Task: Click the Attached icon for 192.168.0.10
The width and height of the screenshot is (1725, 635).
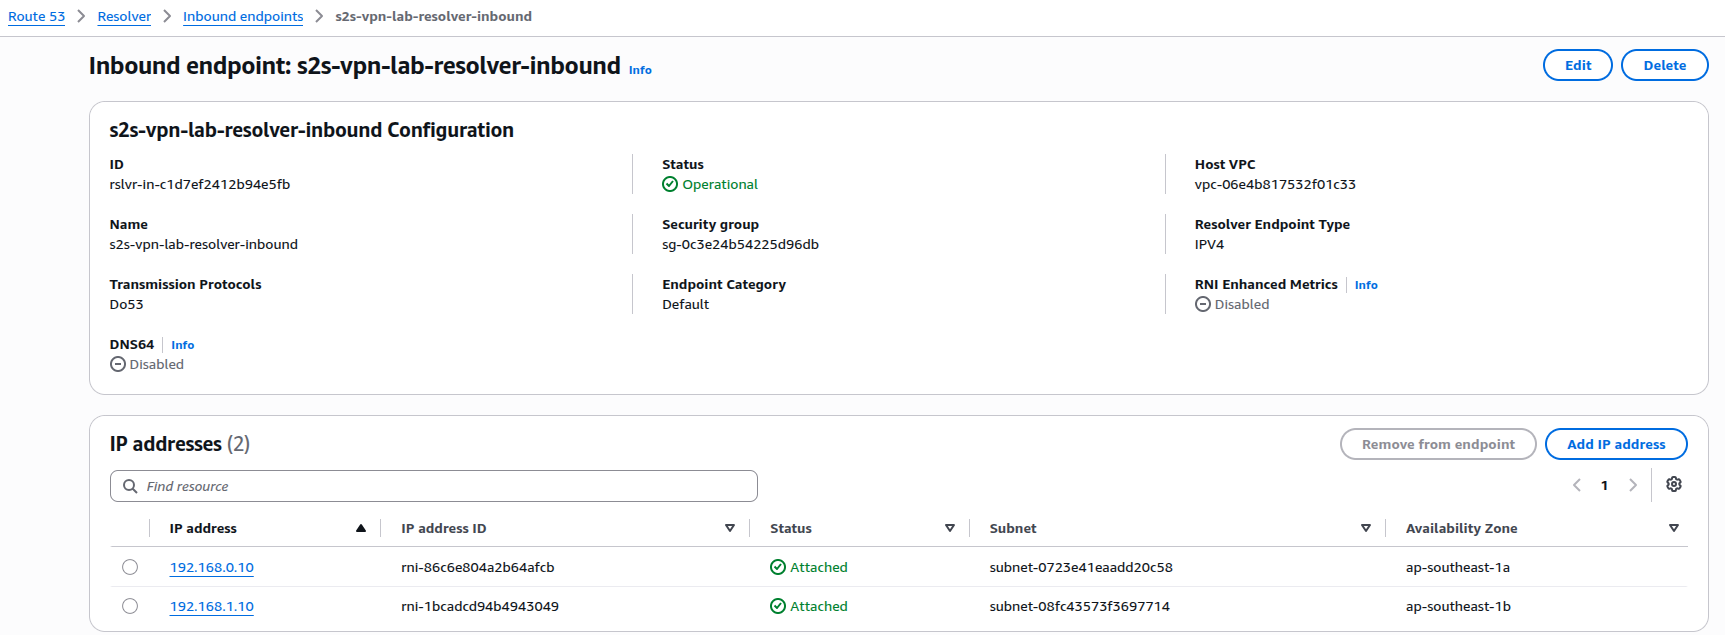Action: 778,567
